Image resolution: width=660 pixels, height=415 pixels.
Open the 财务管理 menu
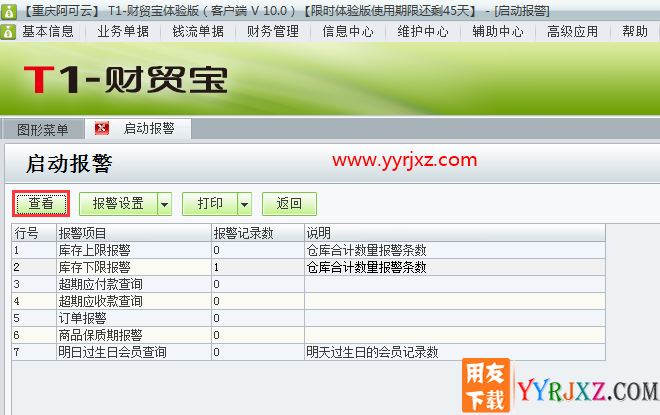click(273, 32)
